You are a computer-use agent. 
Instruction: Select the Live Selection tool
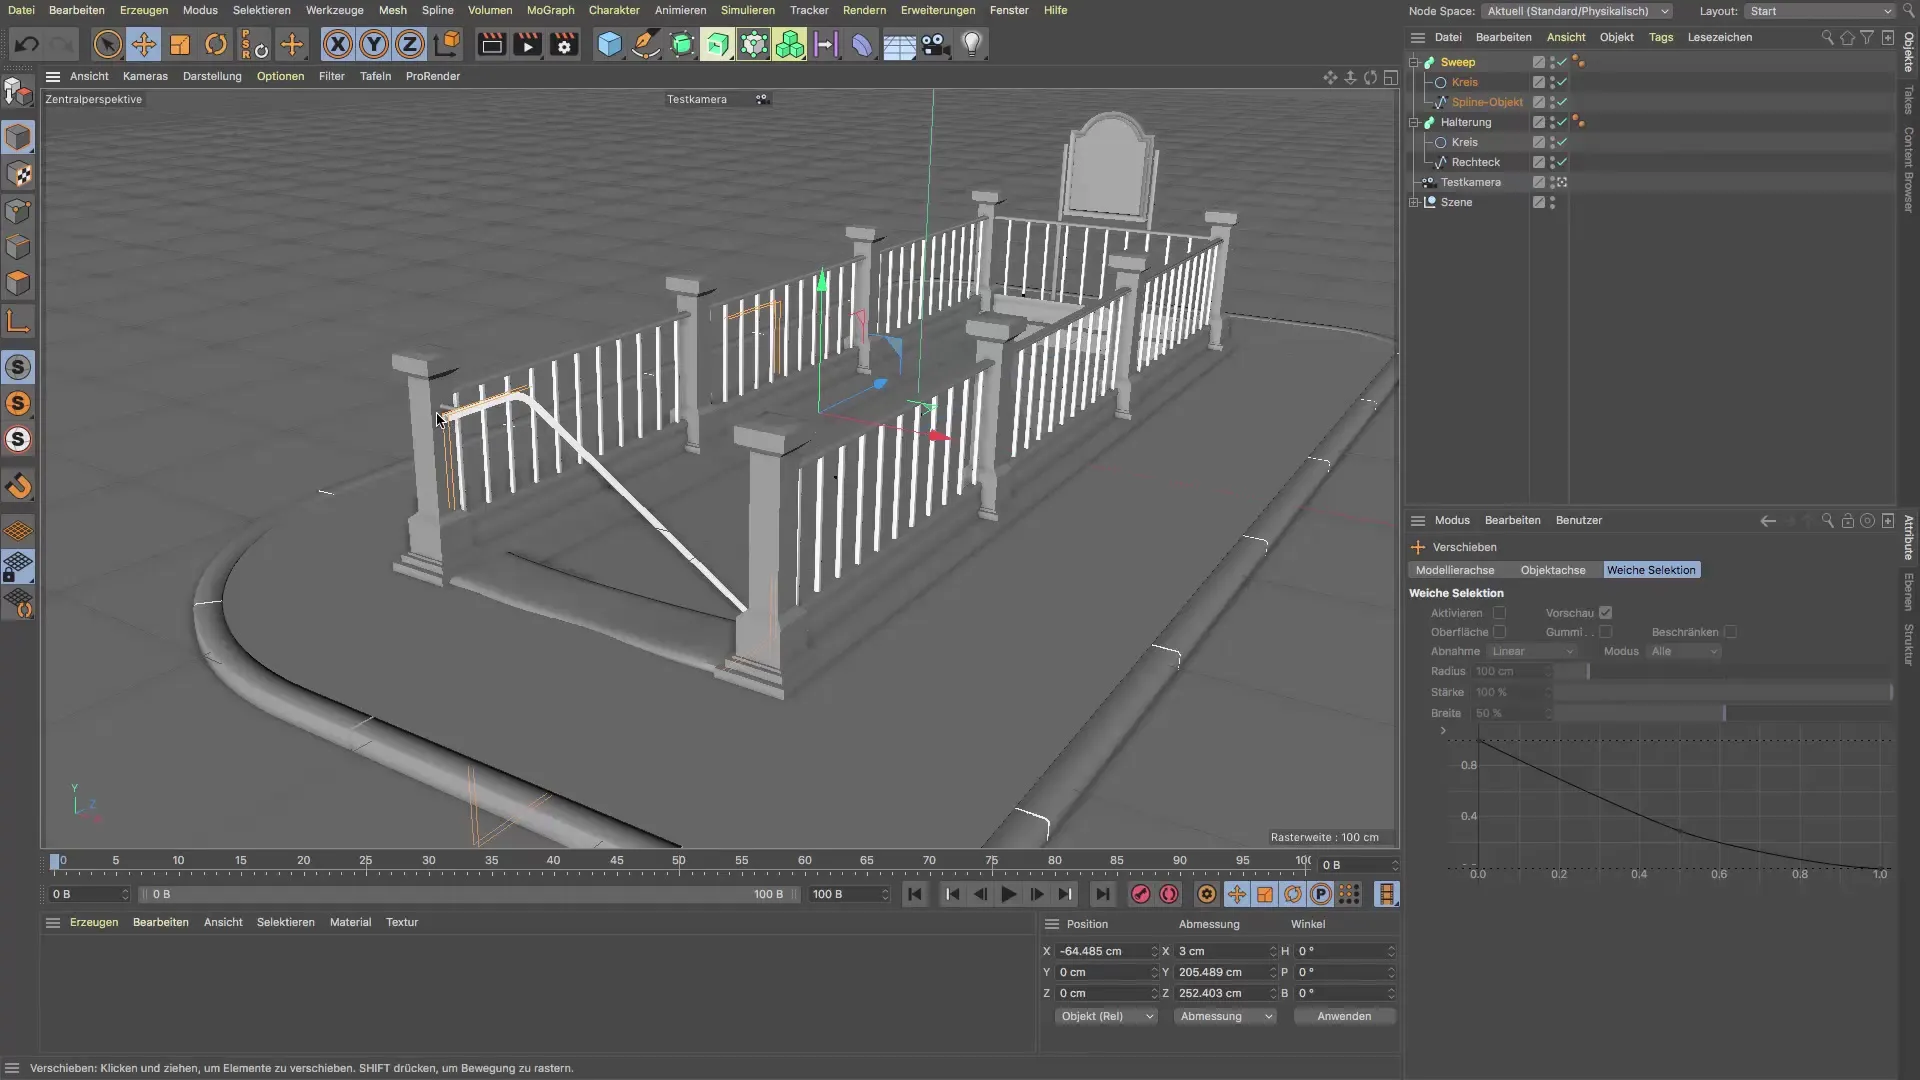point(108,44)
